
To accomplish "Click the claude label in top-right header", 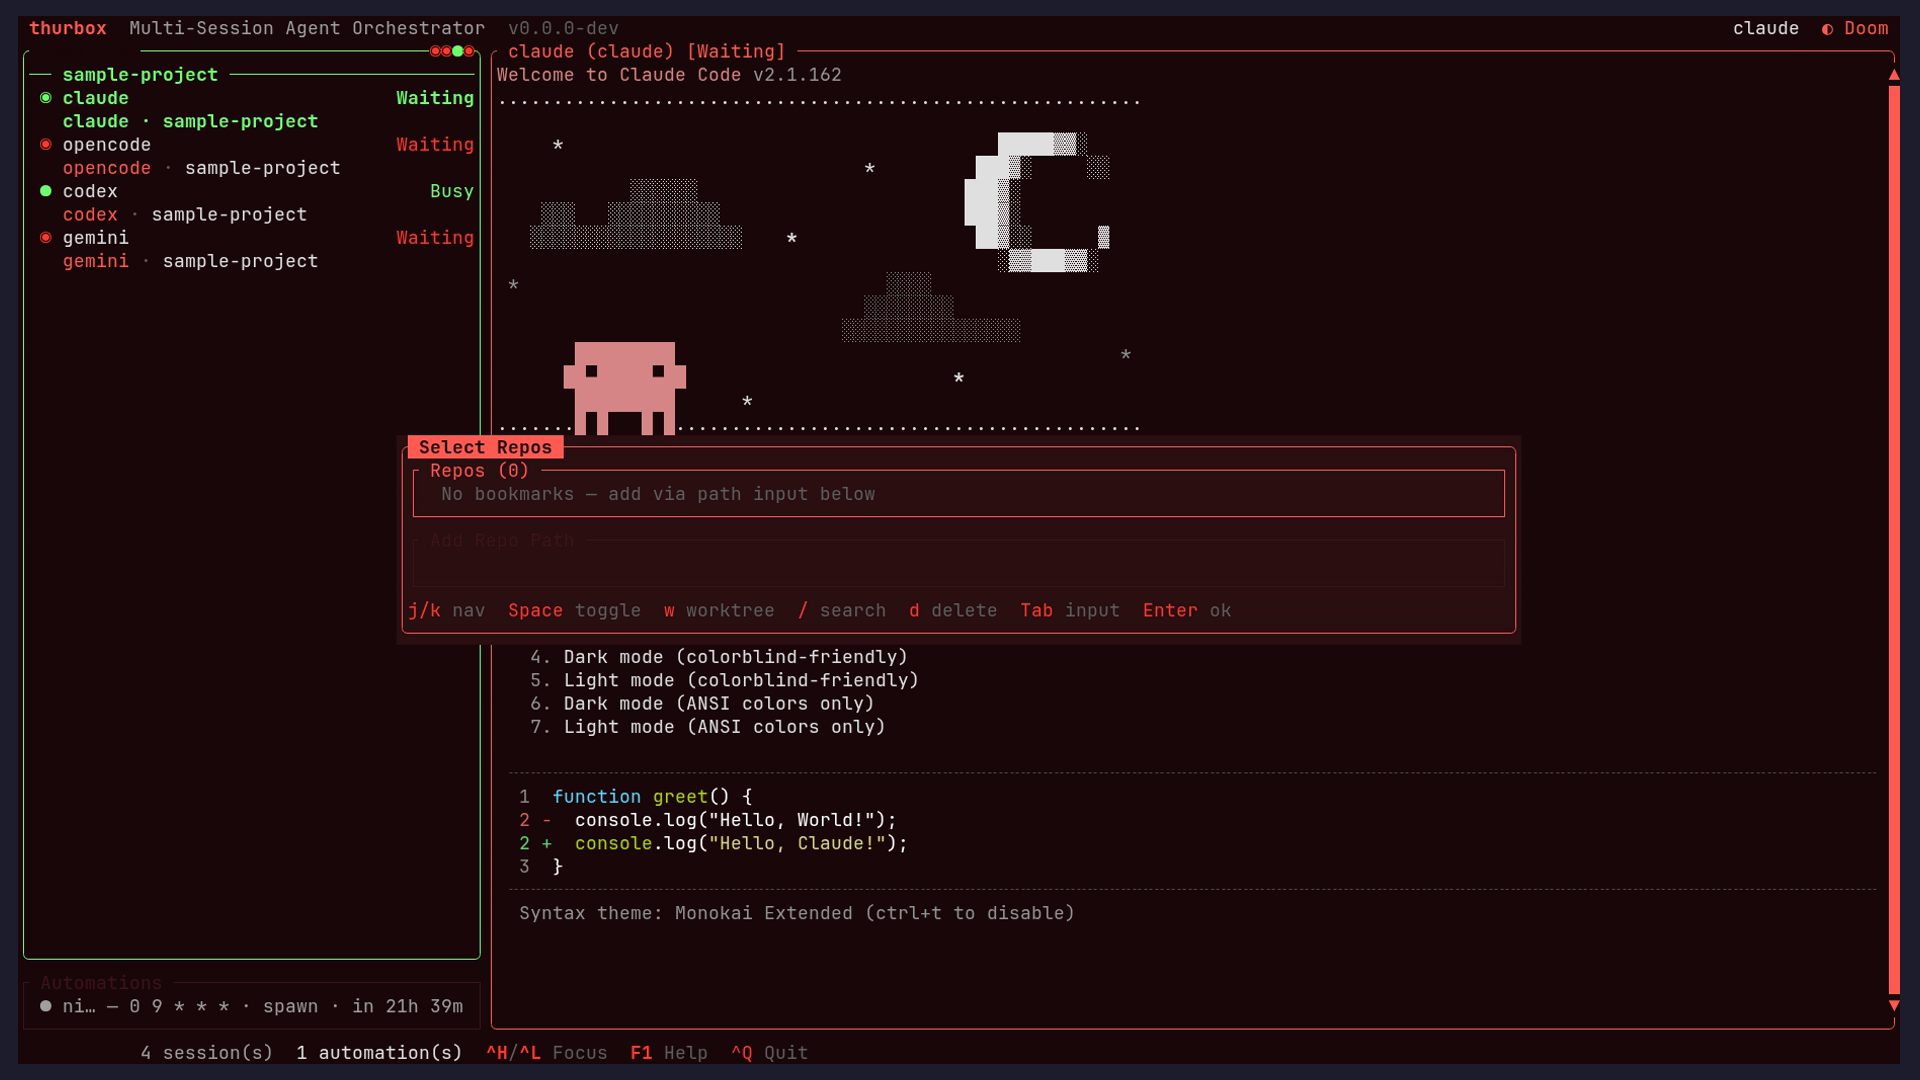I will pyautogui.click(x=1766, y=29).
